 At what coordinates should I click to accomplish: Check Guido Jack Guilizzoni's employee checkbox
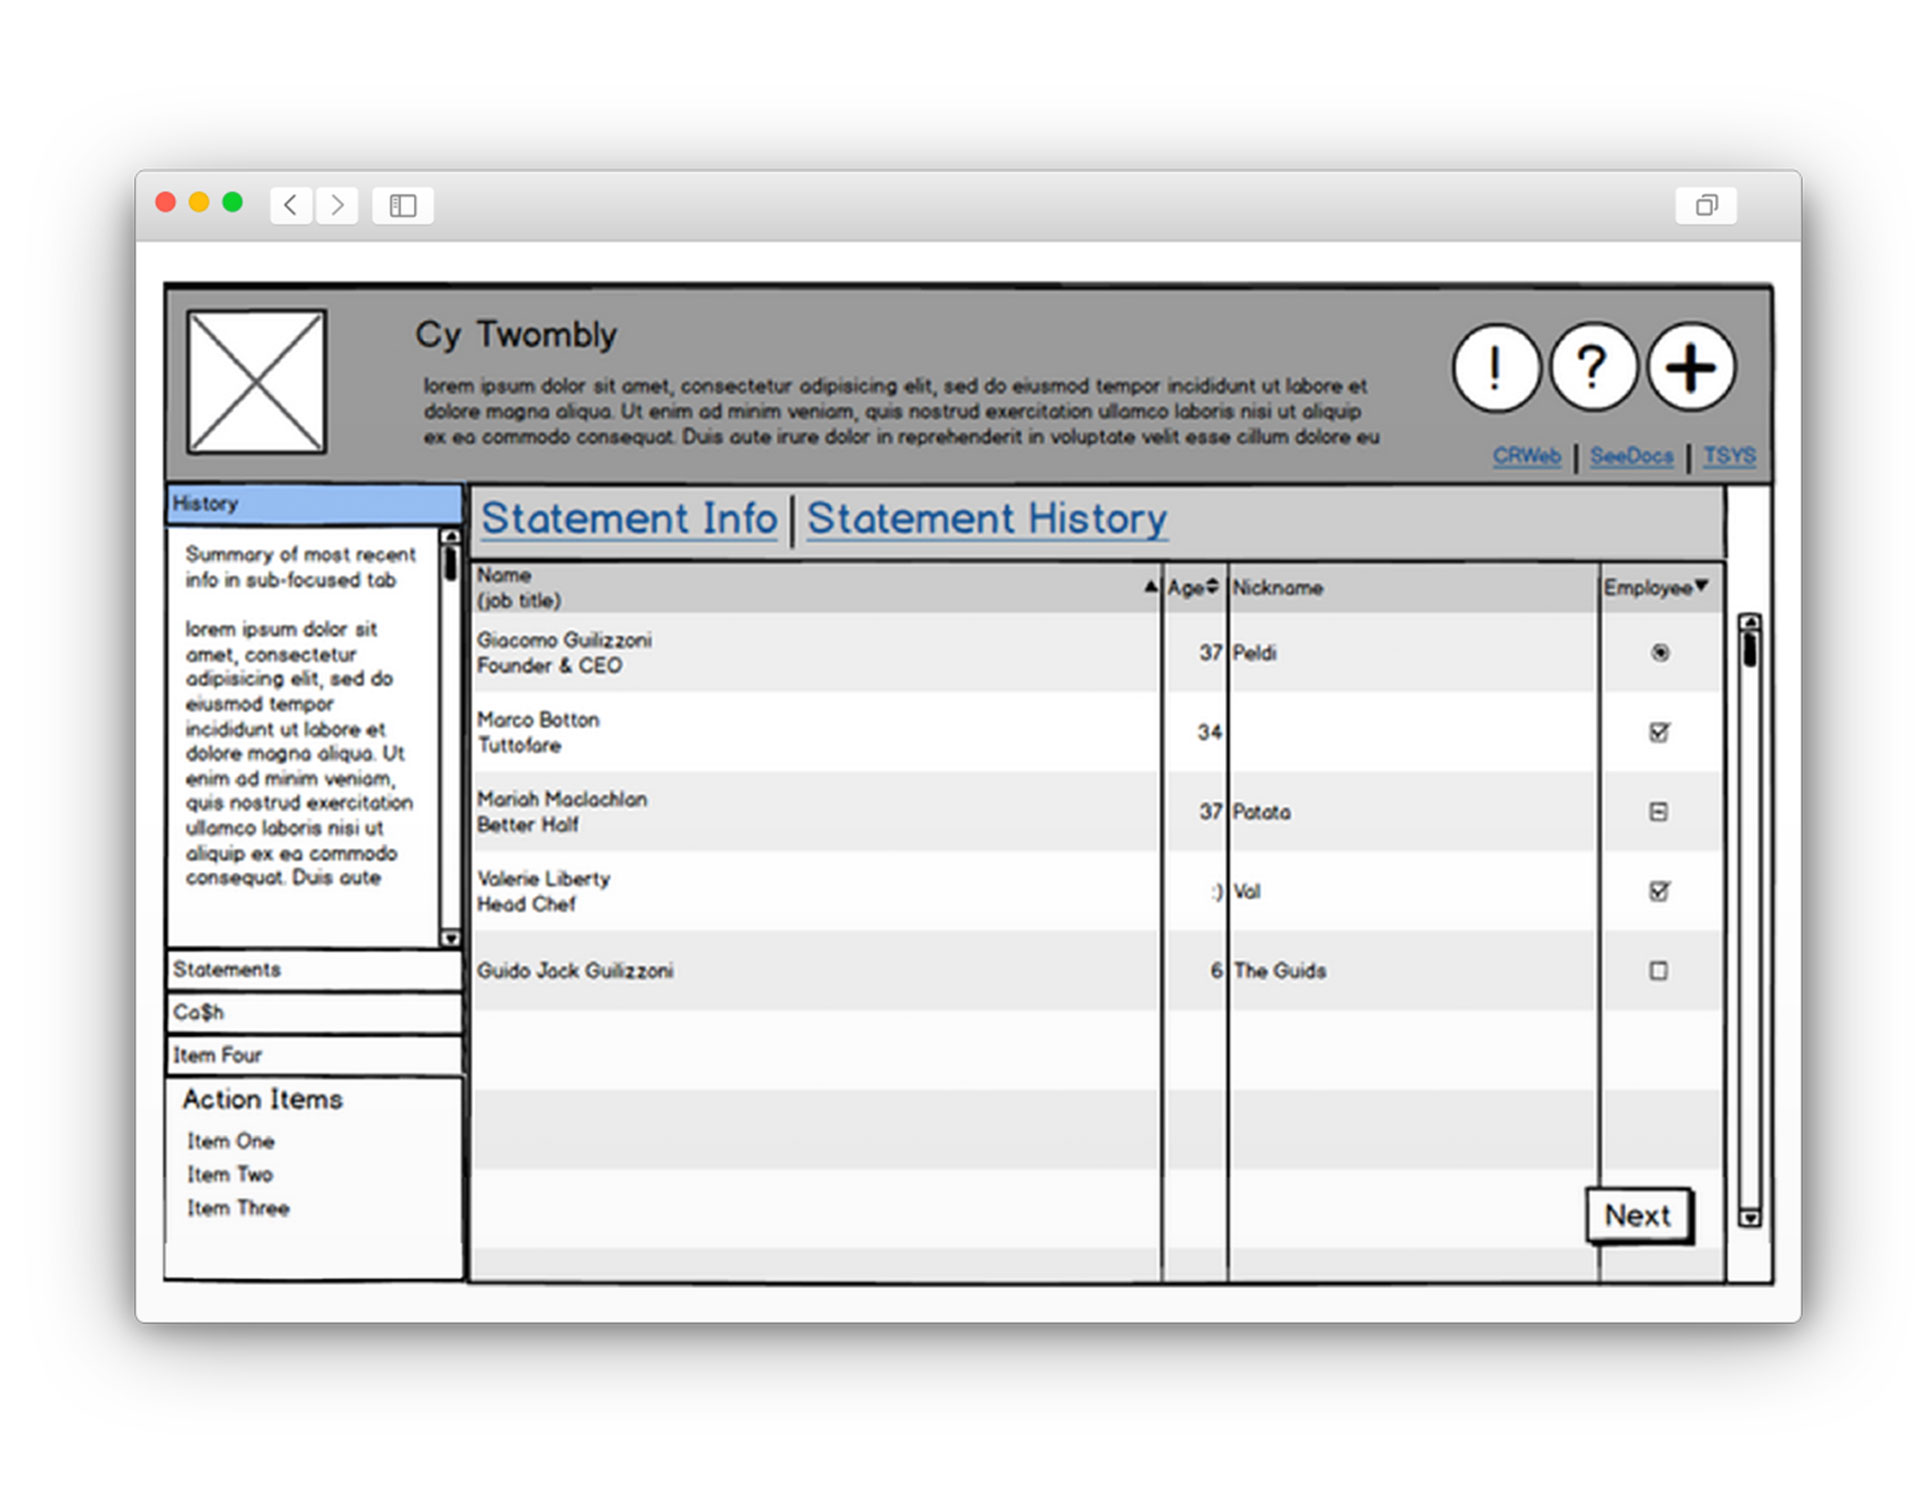tap(1659, 970)
